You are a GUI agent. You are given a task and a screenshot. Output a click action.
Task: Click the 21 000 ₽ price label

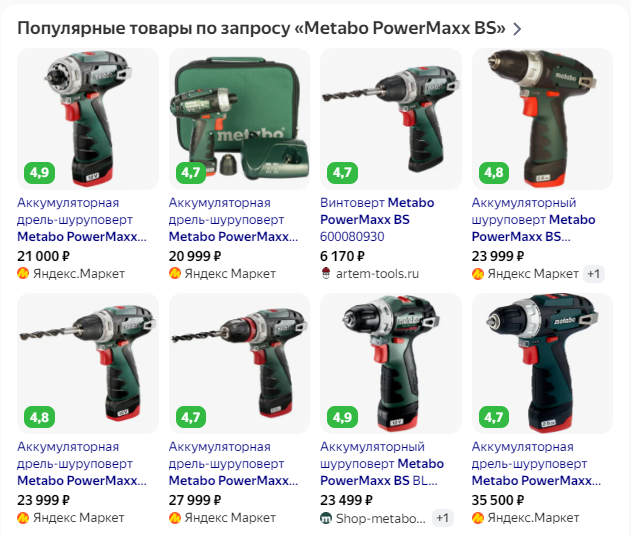coord(43,256)
